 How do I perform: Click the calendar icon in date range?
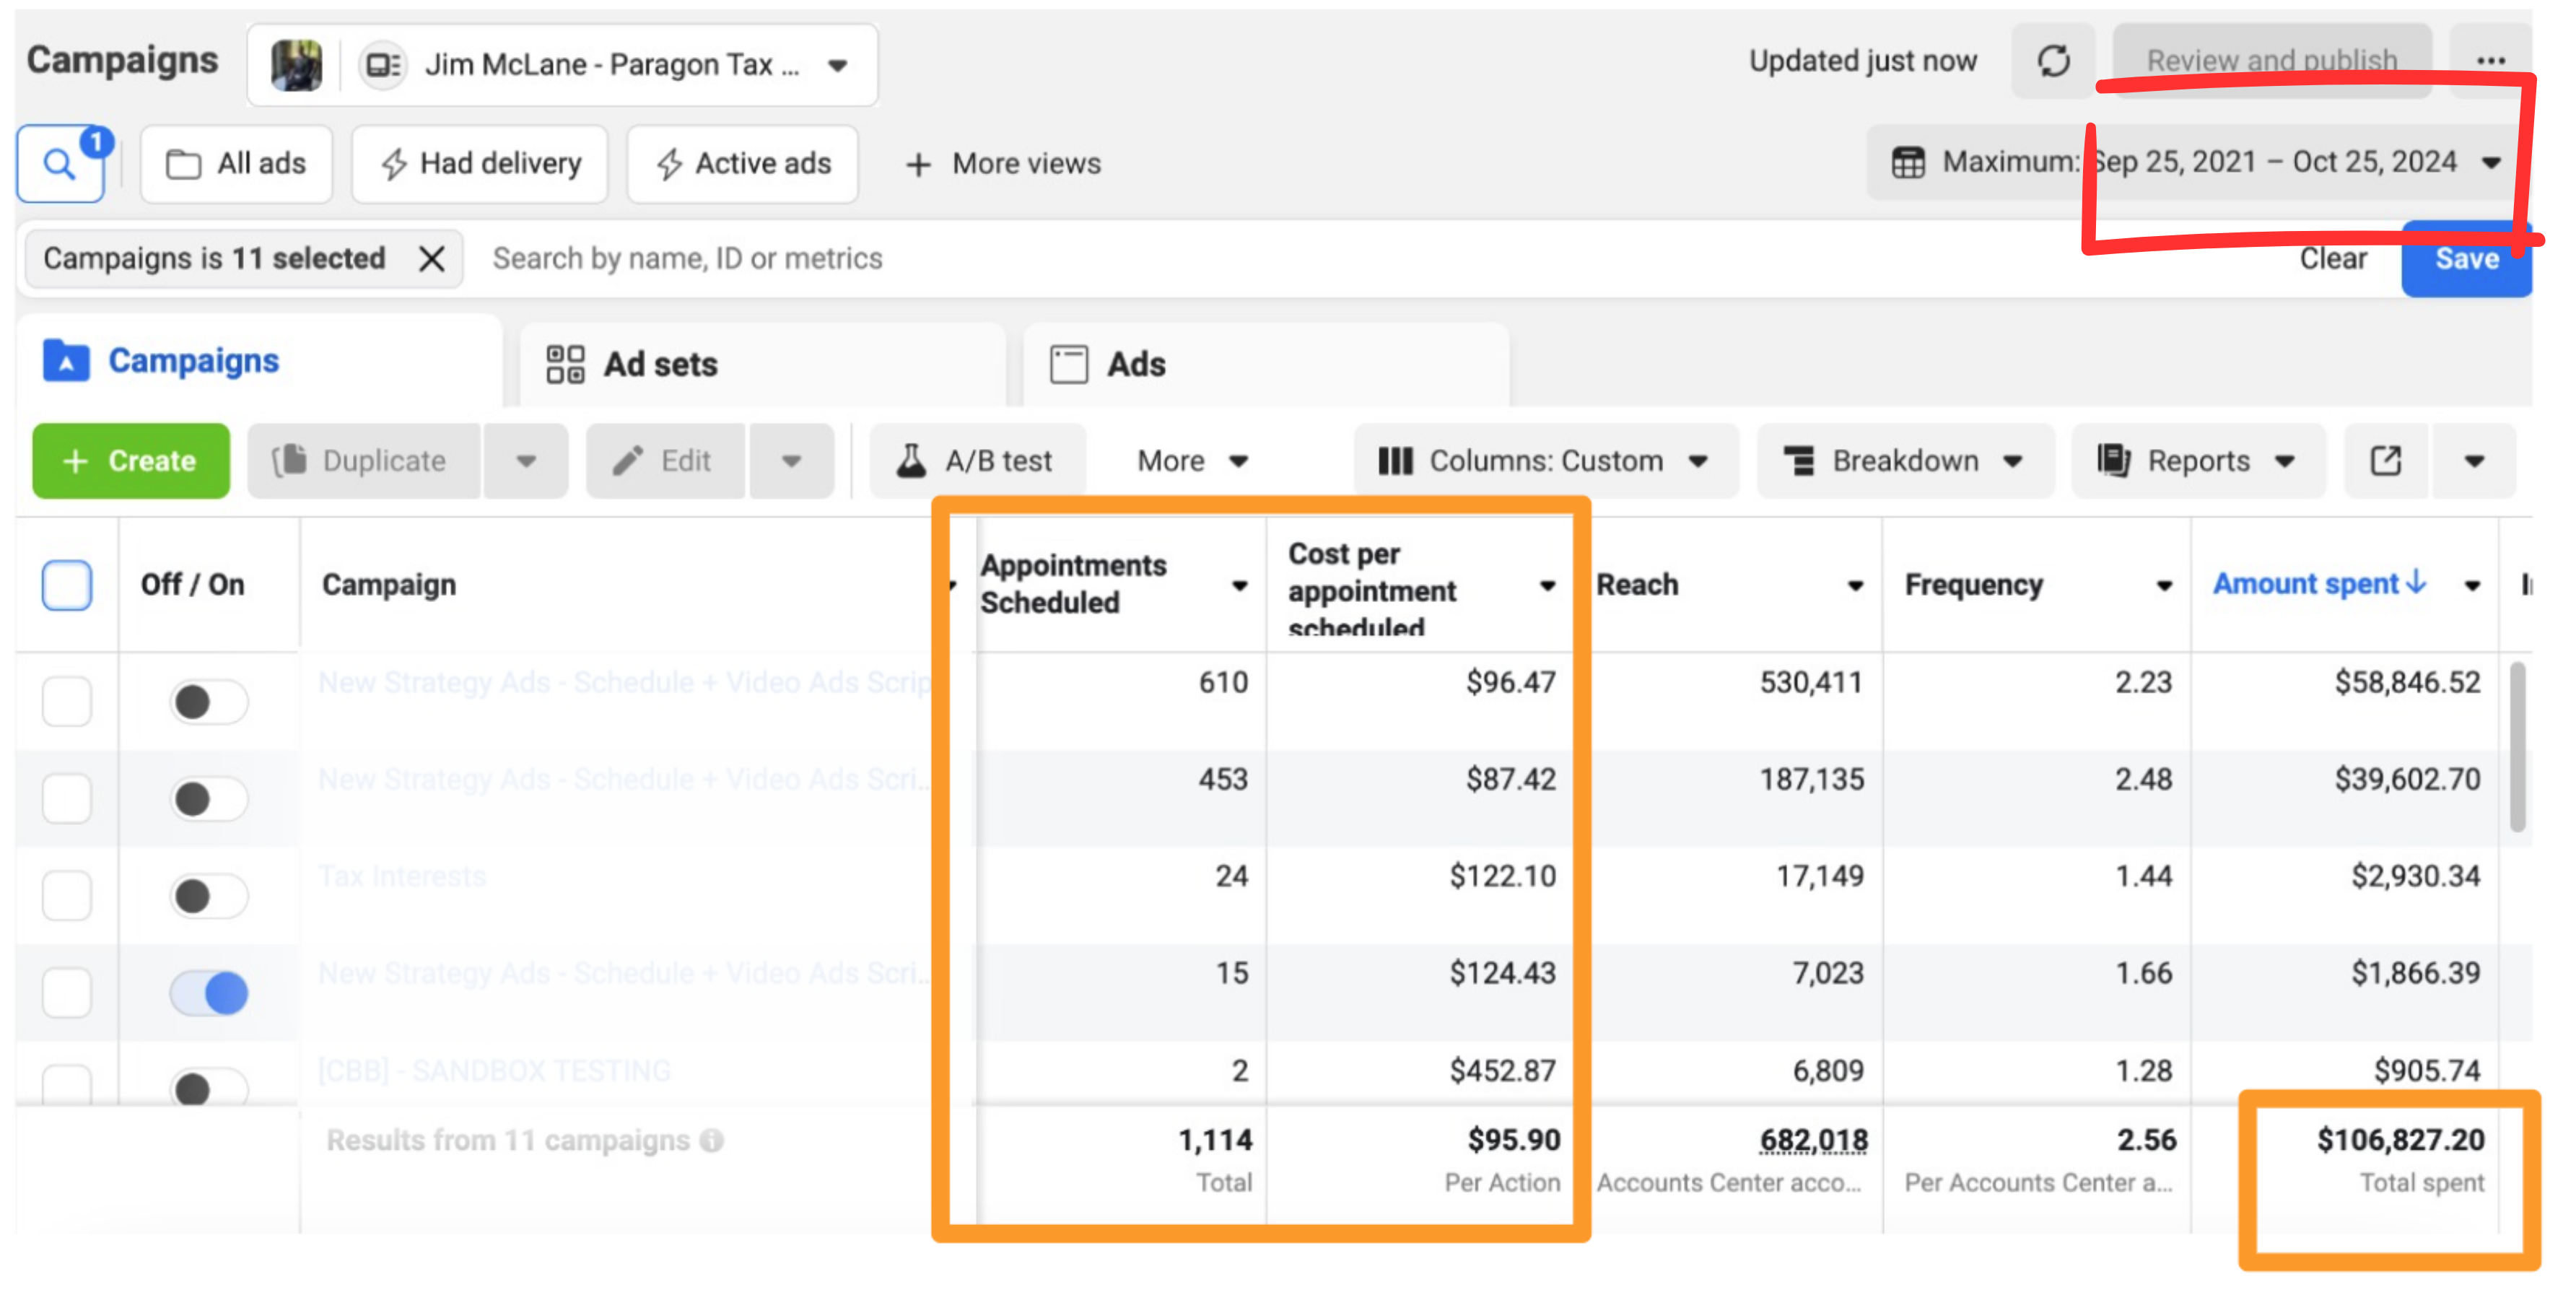pyautogui.click(x=1907, y=162)
